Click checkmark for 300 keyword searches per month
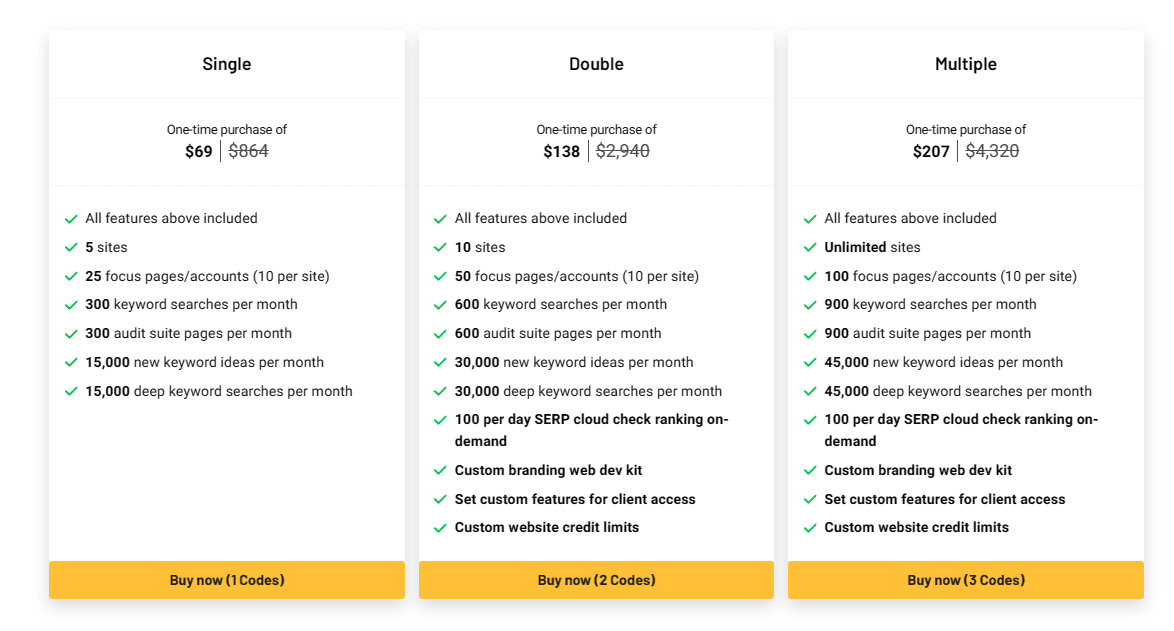 71,305
